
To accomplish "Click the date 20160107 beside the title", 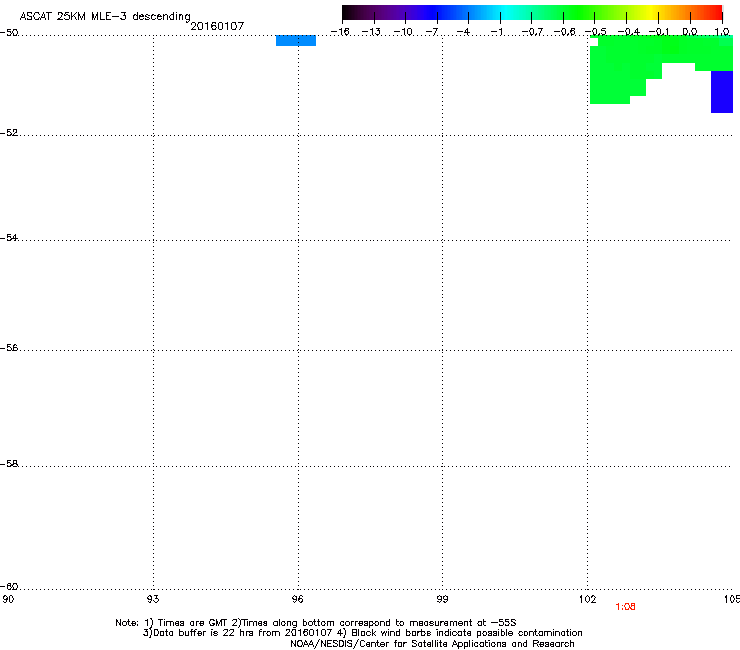I will pyautogui.click(x=217, y=26).
